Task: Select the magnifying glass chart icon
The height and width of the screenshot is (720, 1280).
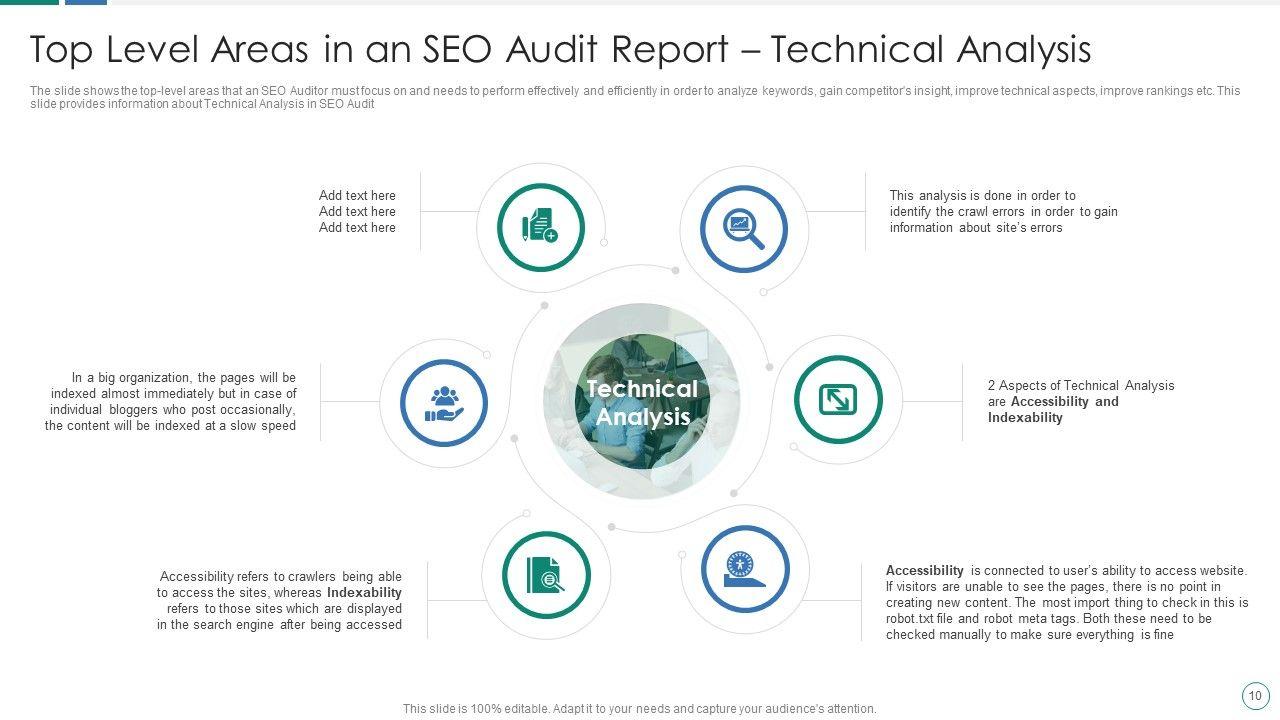Action: coord(744,229)
